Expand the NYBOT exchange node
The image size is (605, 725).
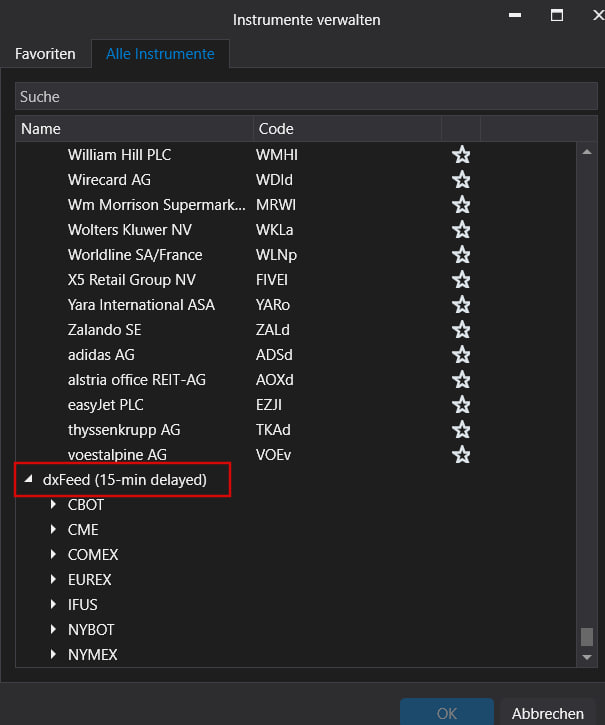(x=53, y=629)
